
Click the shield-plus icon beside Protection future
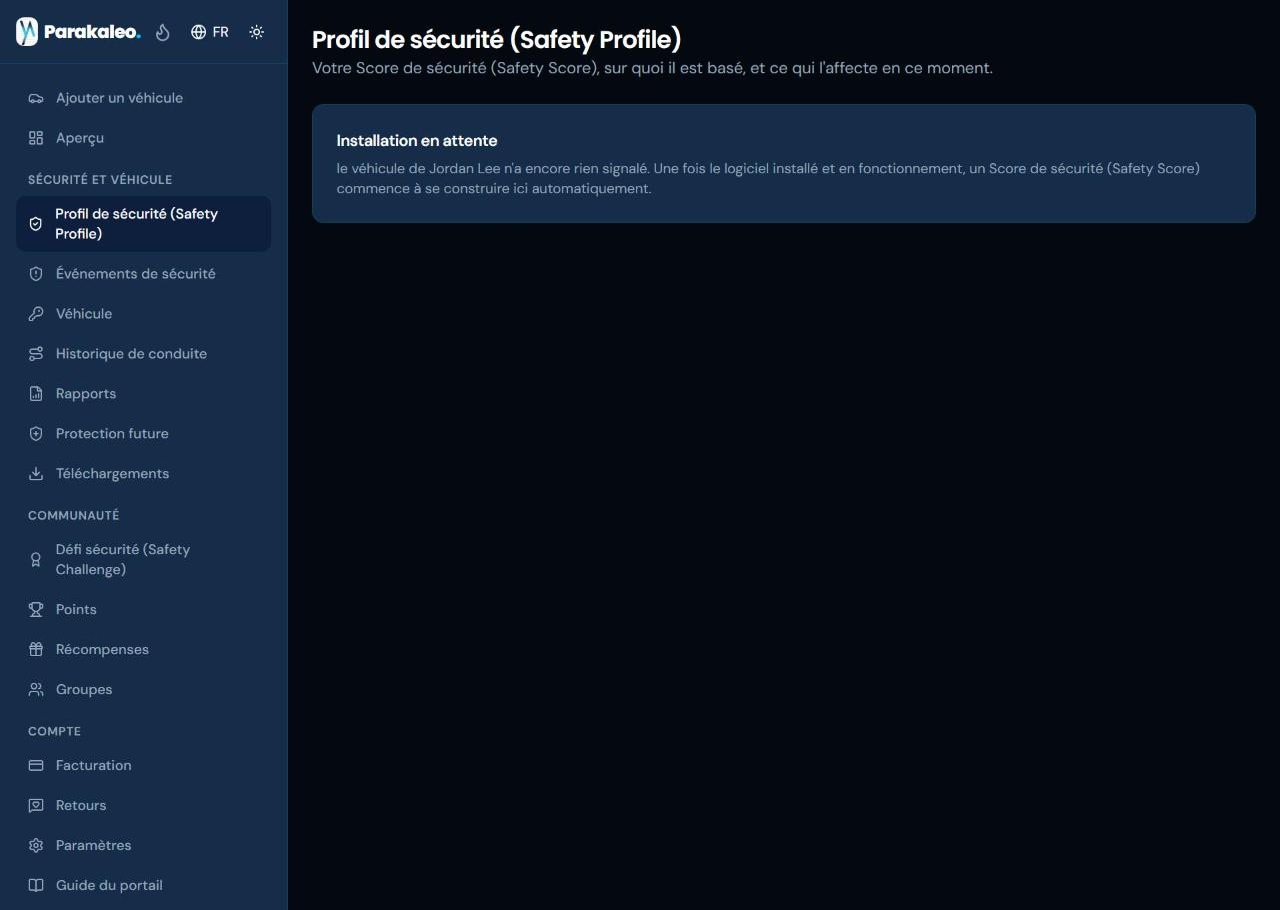36,434
